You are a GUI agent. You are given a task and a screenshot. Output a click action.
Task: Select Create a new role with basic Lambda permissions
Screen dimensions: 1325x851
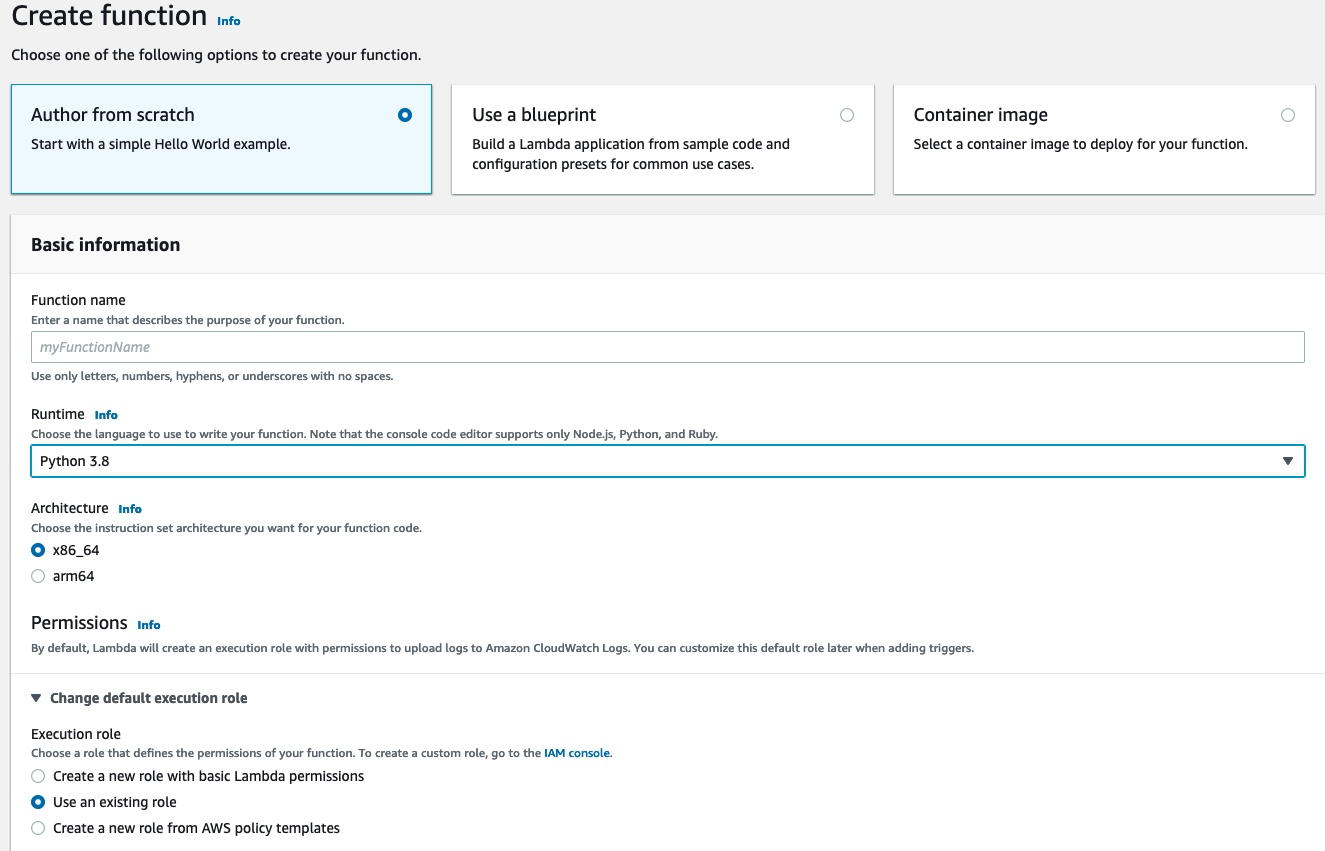[x=38, y=776]
